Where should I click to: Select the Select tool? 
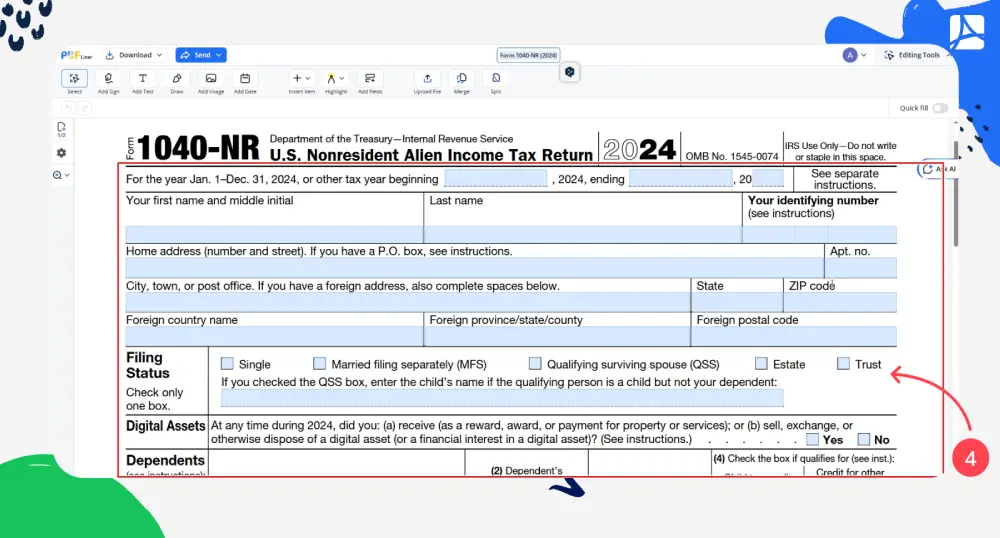pyautogui.click(x=75, y=78)
